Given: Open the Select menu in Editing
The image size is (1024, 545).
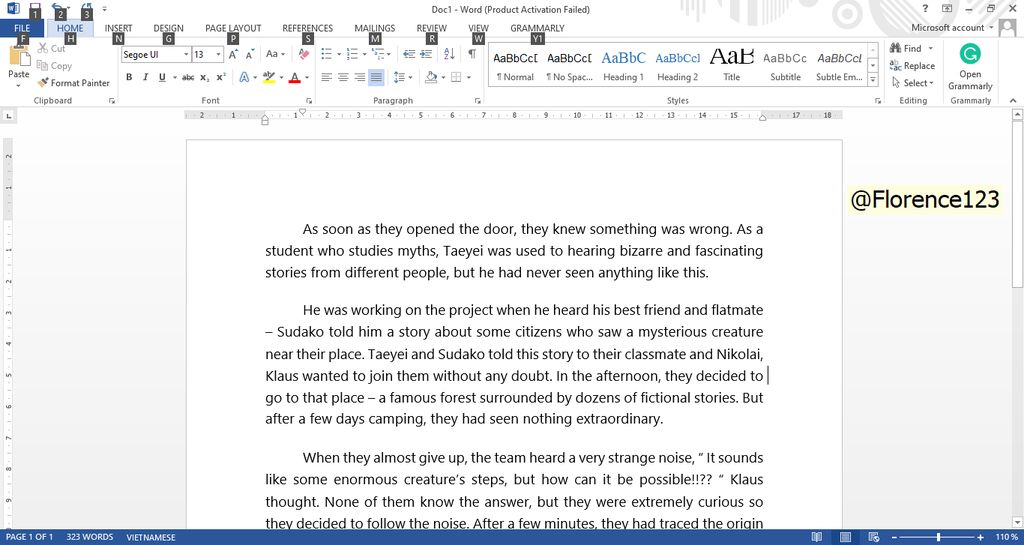Looking at the screenshot, I should (912, 83).
